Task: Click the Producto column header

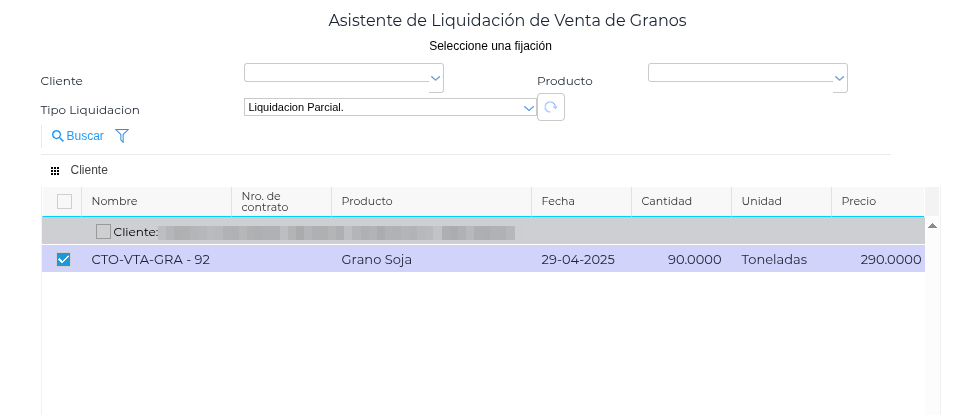Action: (x=367, y=201)
